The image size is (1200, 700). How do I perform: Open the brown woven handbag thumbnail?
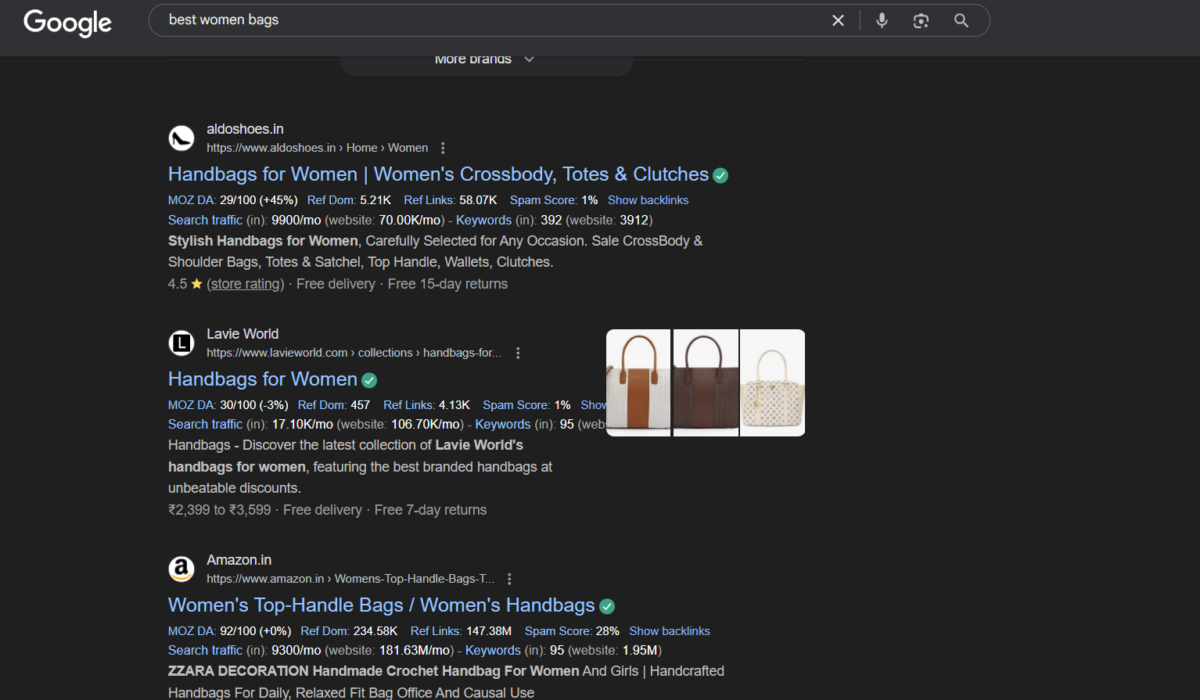point(705,382)
